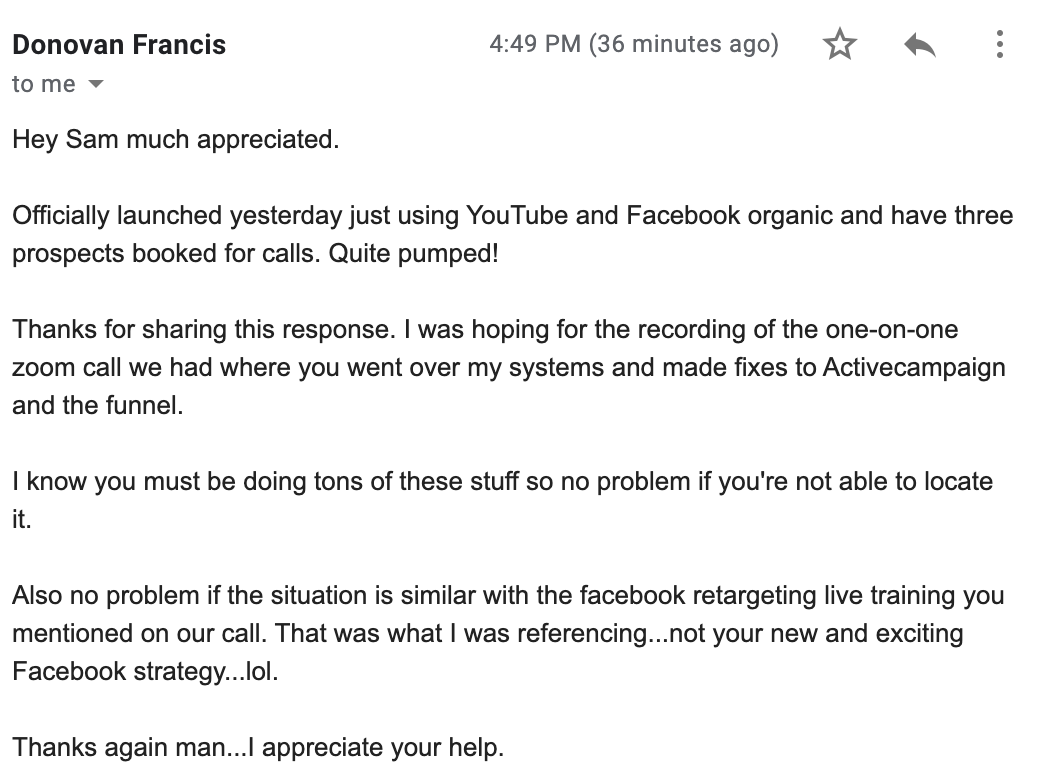Viewport: 1054px width, 780px height.
Task: Click the phrase 'Quite pumped!'
Action: (x=413, y=254)
